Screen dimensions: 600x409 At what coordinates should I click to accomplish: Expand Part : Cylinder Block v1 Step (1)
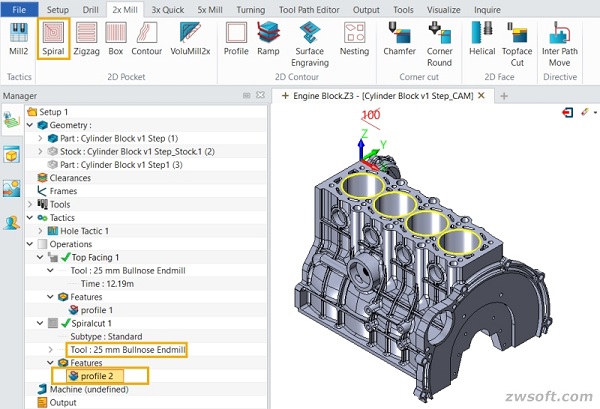pyautogui.click(x=41, y=138)
